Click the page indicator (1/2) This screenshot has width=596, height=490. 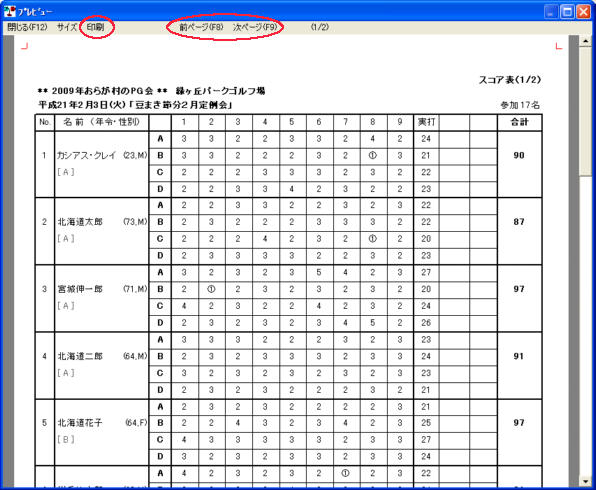[x=320, y=27]
